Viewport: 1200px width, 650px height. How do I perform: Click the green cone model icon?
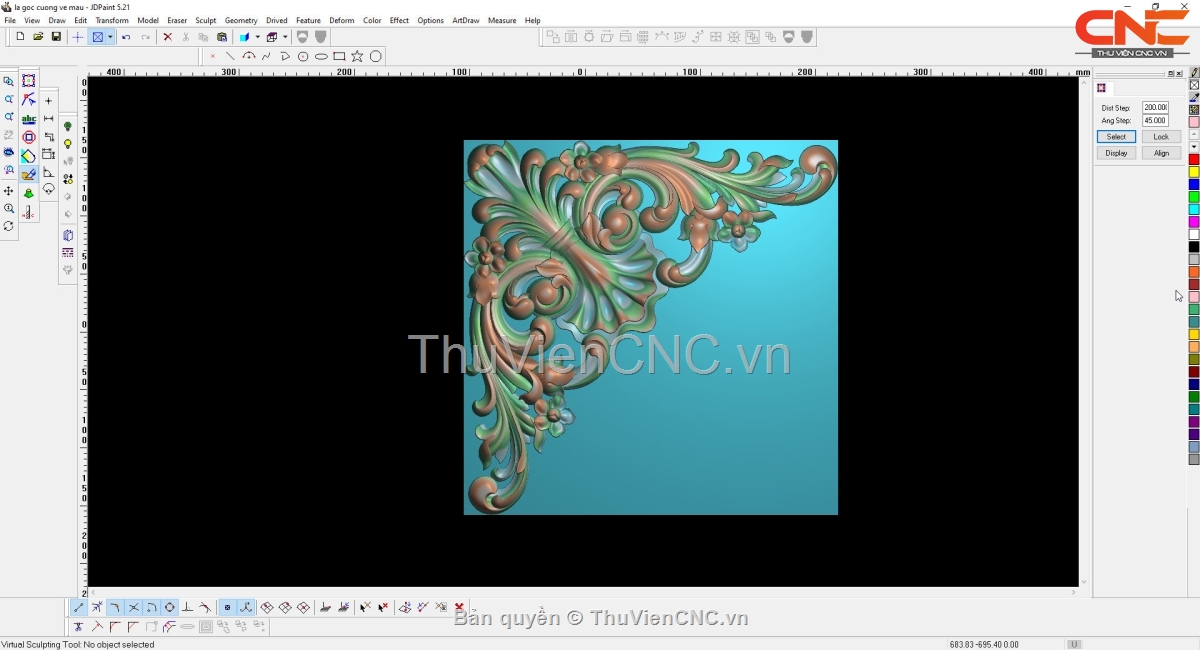28,193
